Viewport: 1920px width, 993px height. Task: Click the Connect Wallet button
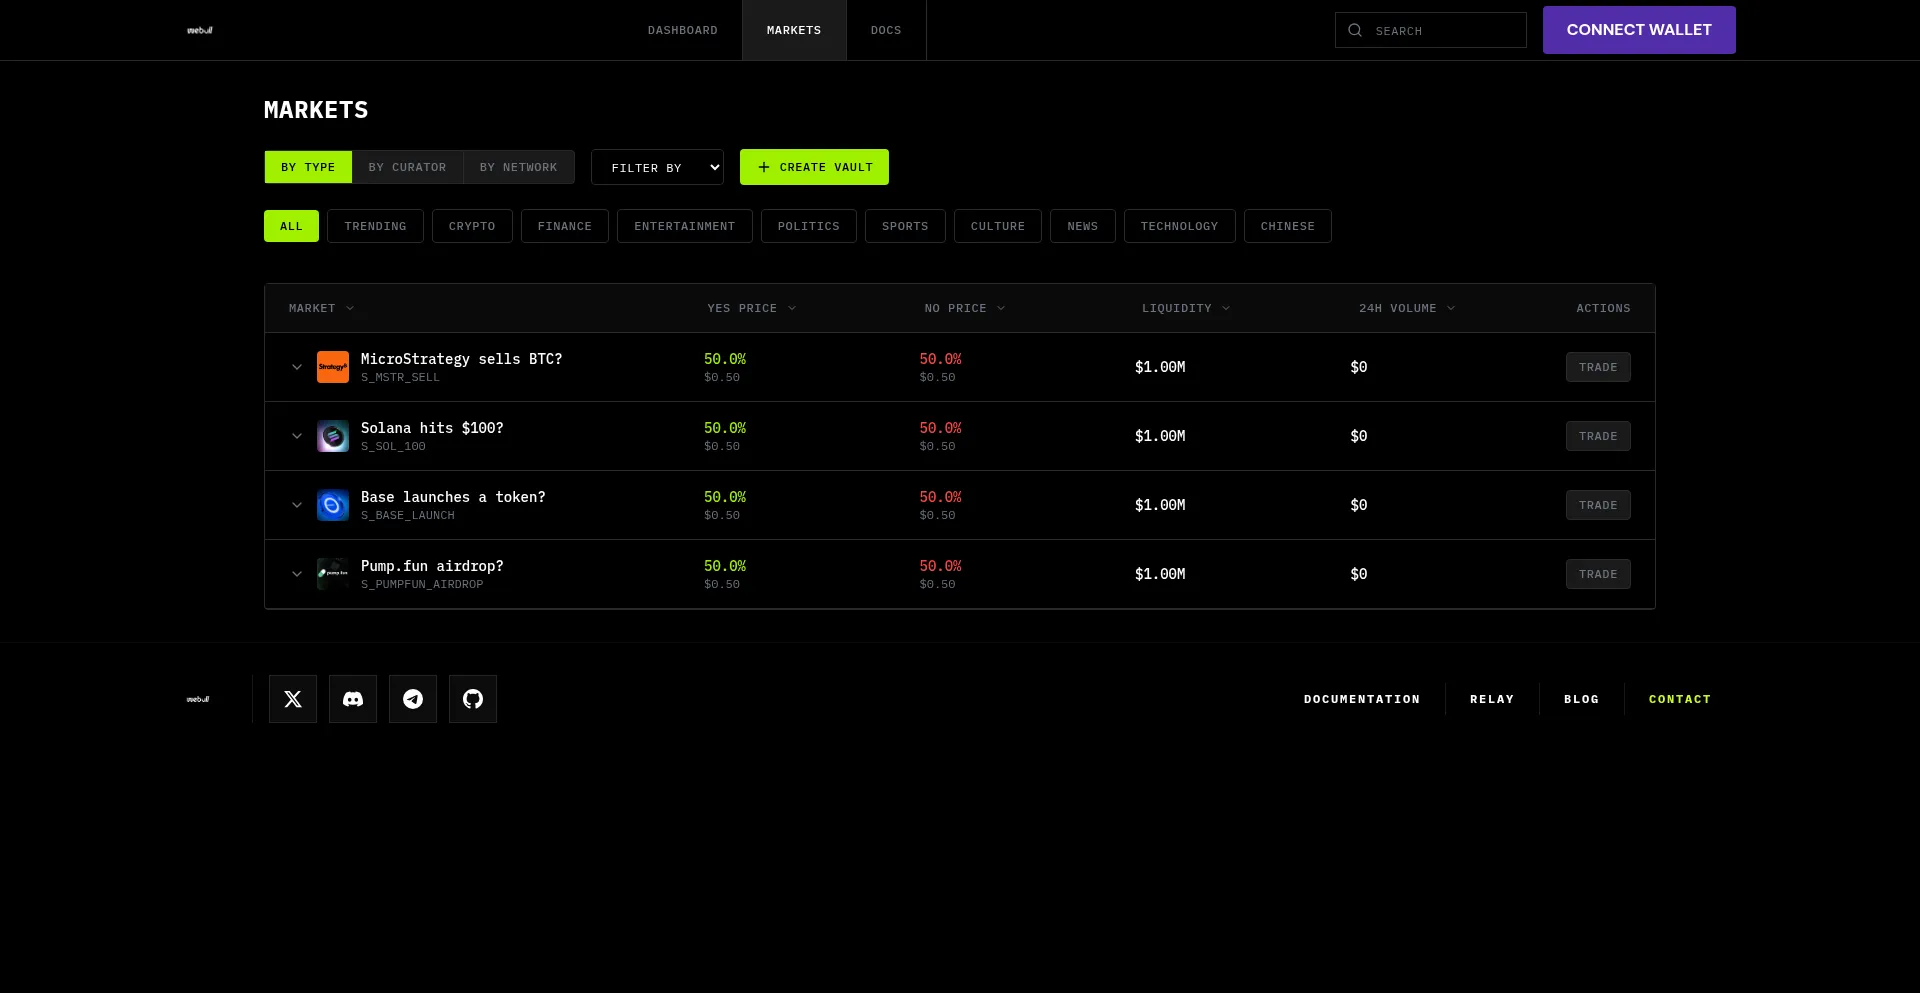point(1638,30)
